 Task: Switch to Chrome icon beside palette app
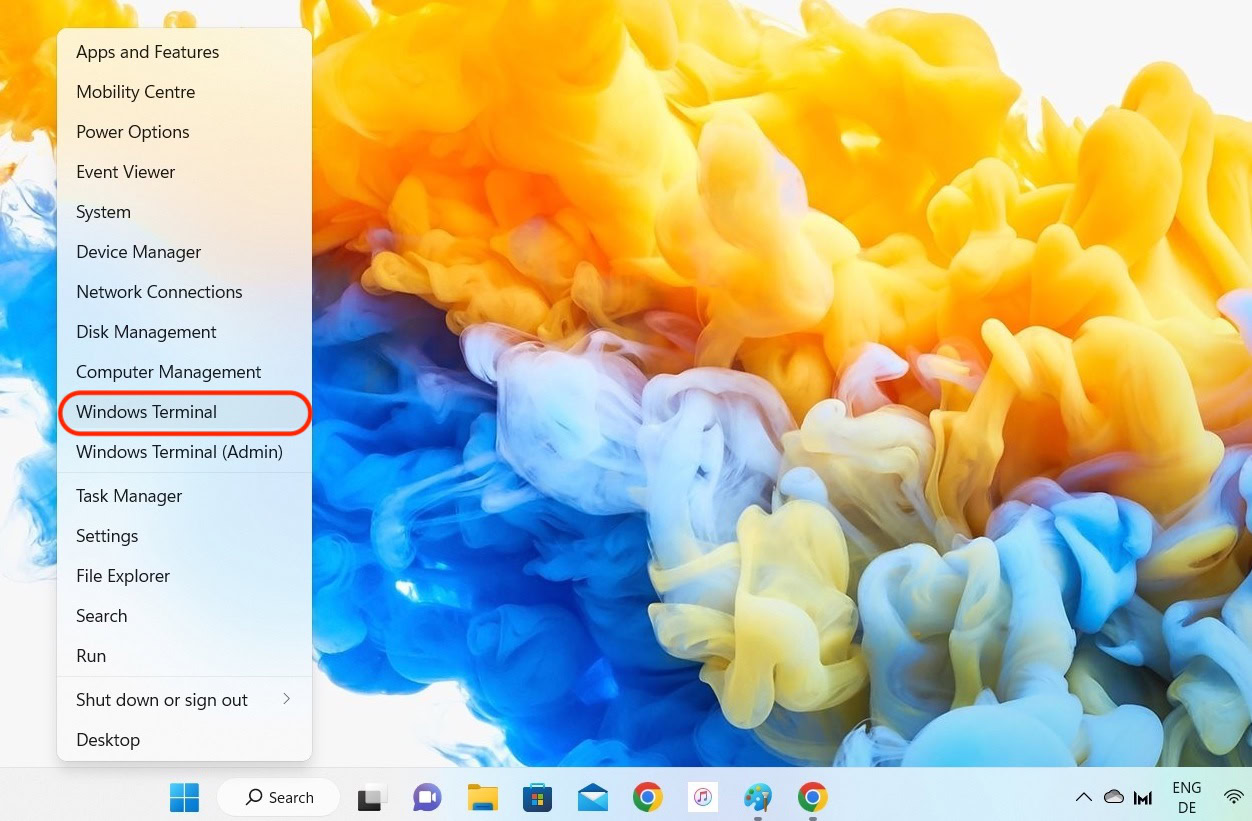(x=813, y=797)
